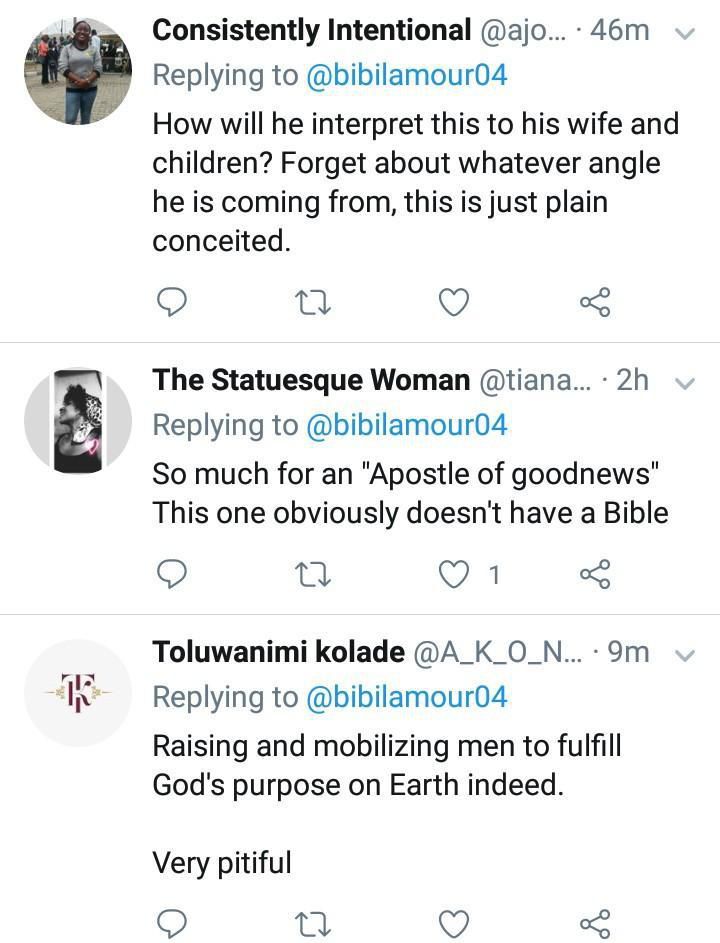Open @bibilamour04 link in Toluwanimi's reply
The image size is (720, 943).
(x=406, y=697)
